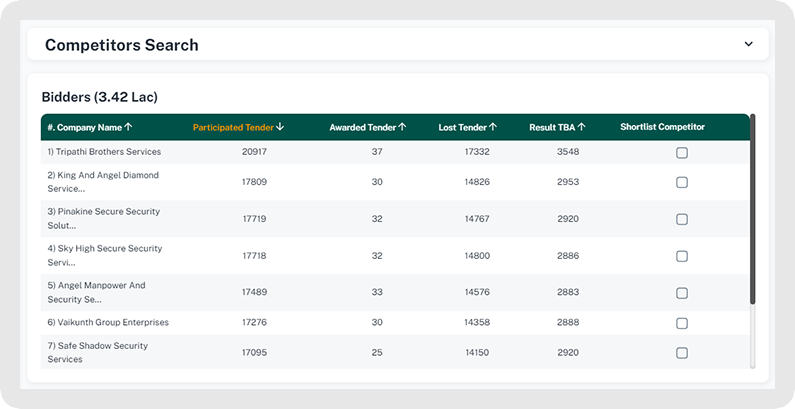The height and width of the screenshot is (409, 795).
Task: Sort Awarded Tender column using arrow
Action: click(x=402, y=127)
